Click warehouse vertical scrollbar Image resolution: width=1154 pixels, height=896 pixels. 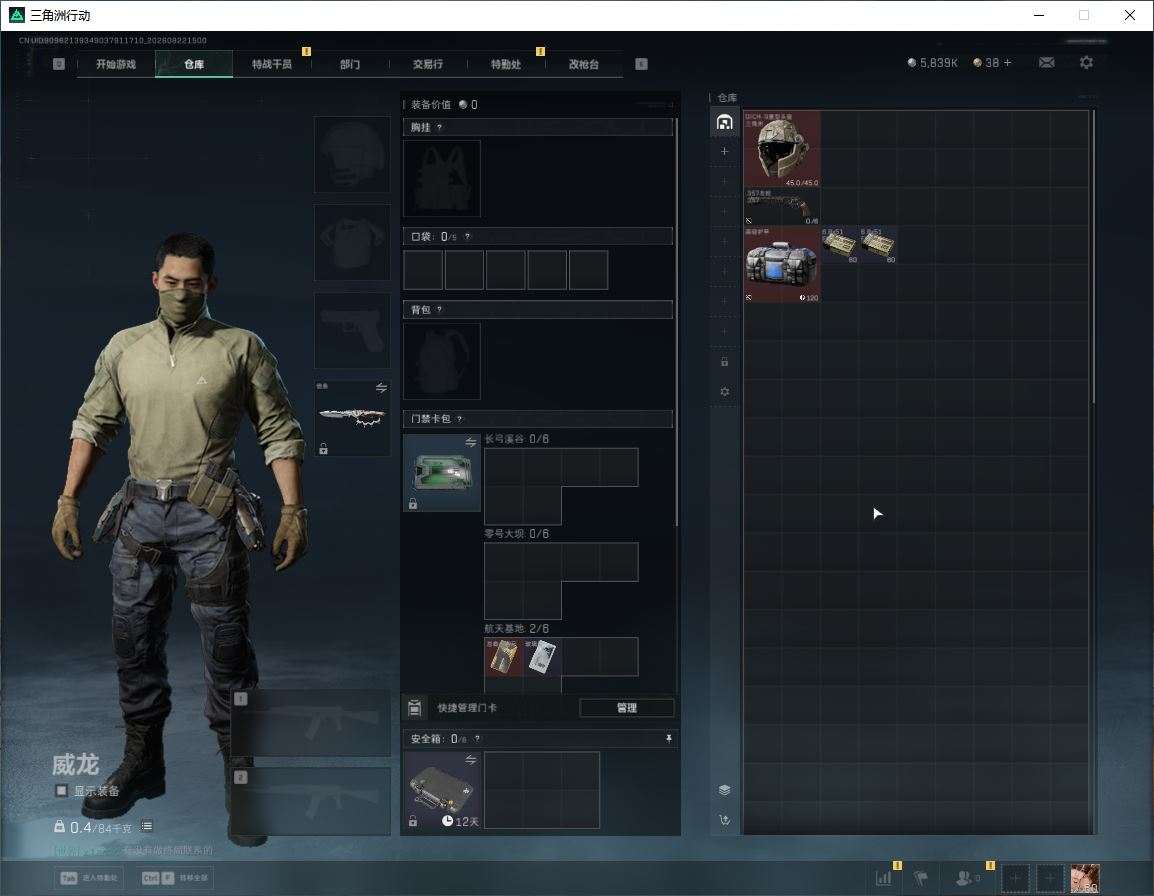pyautogui.click(x=1094, y=256)
